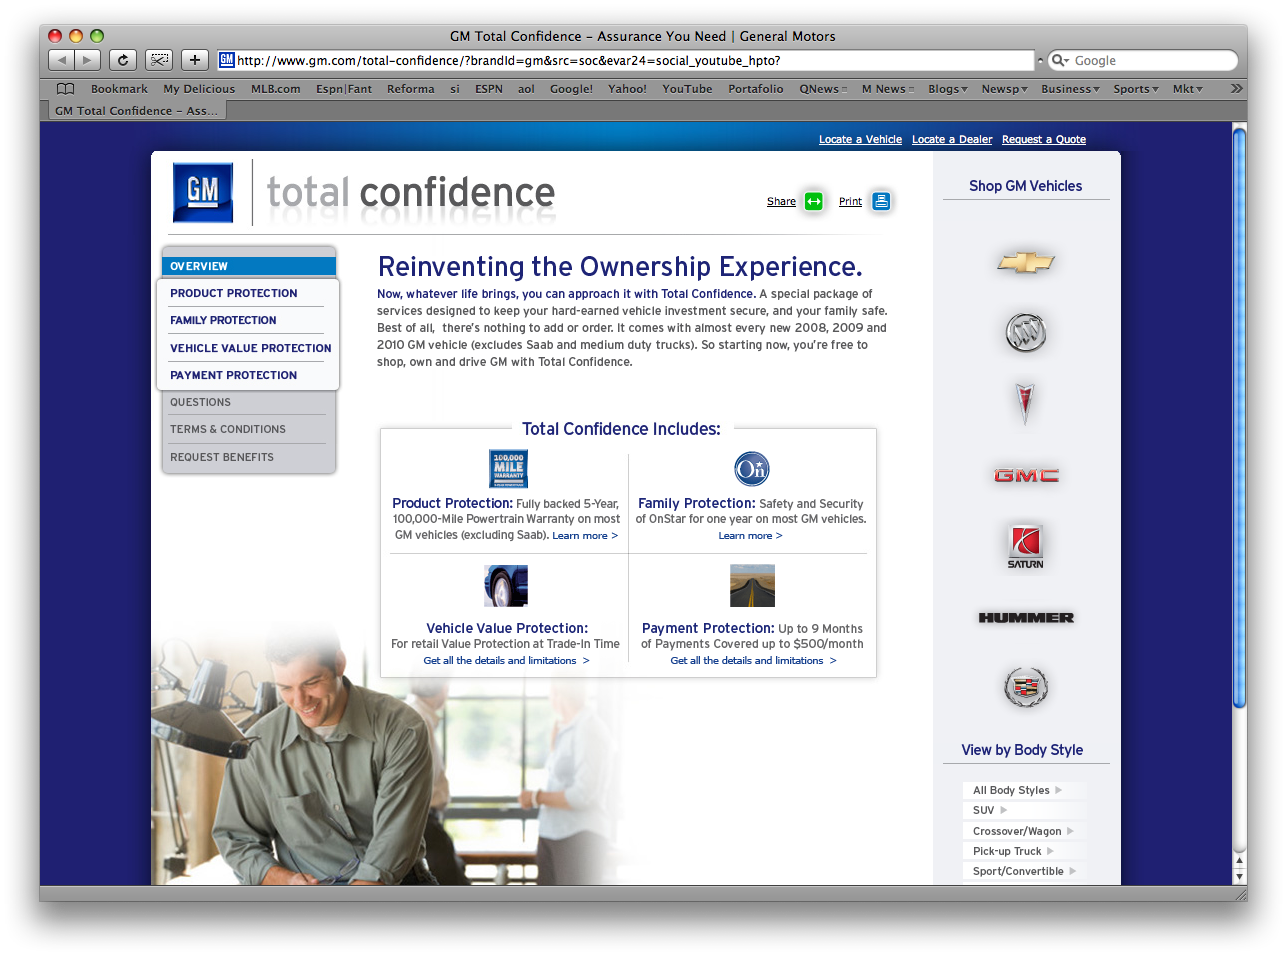Open the Business bookmark dropdown
Screen dimensions: 1287x956
coord(1070,89)
